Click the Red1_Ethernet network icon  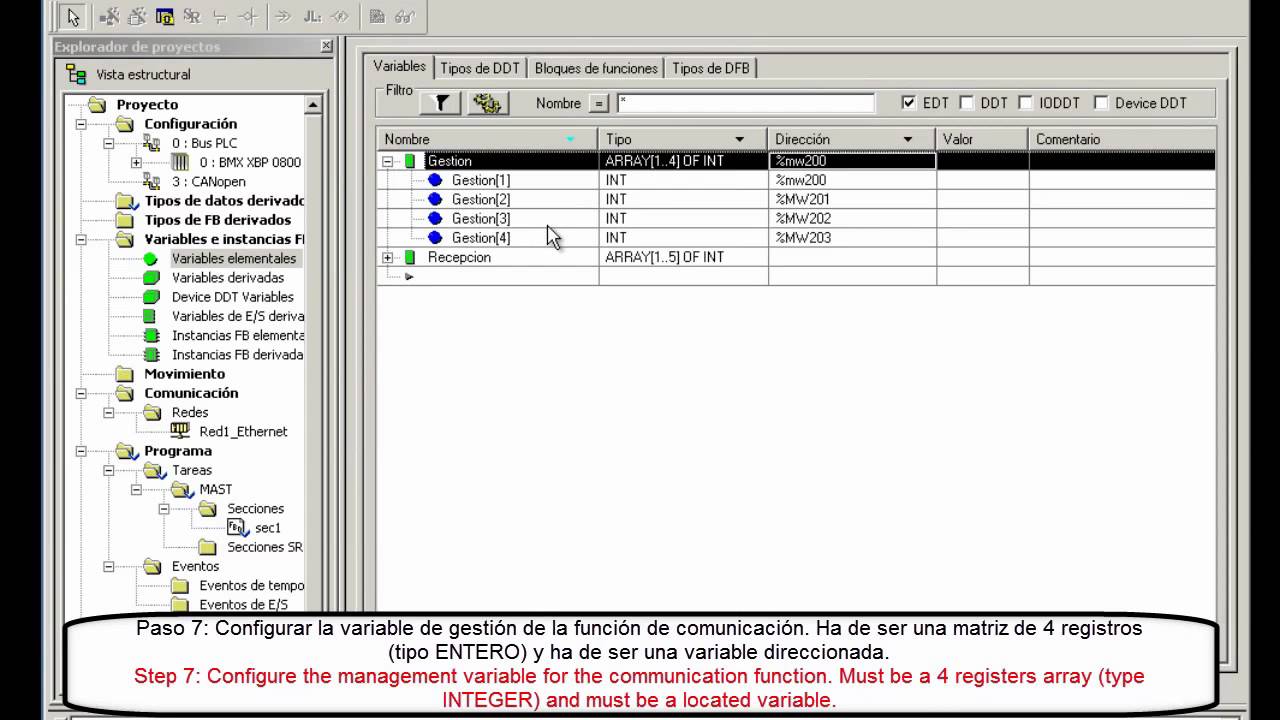(180, 431)
